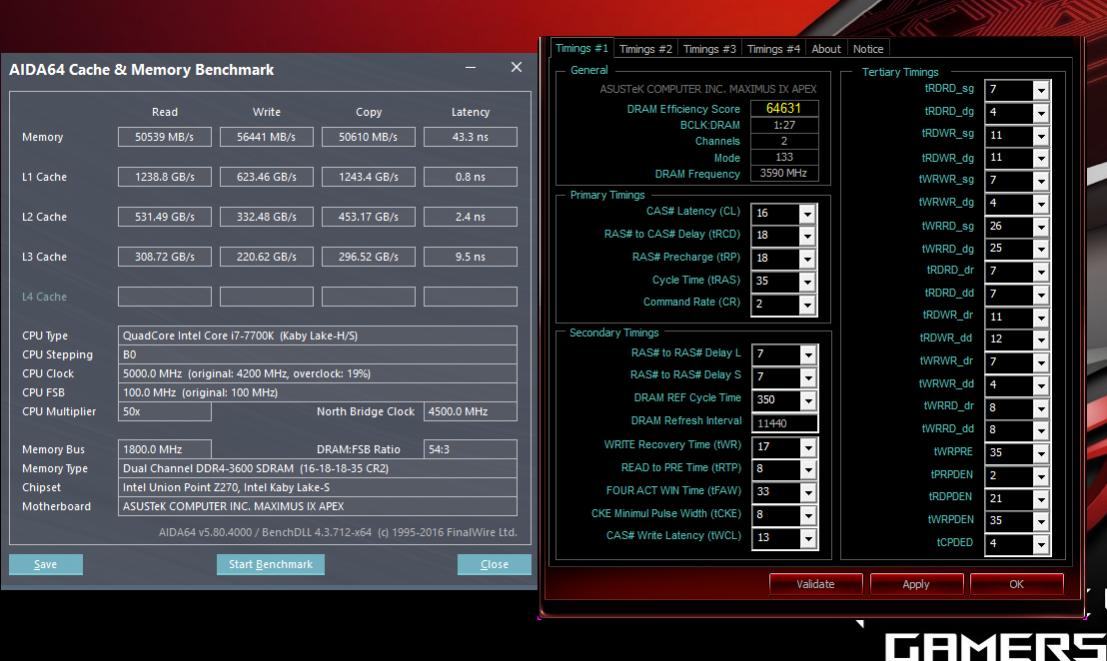Open RAS# to RAS# Delay L dropdown
1107x661 pixels.
(x=808, y=355)
